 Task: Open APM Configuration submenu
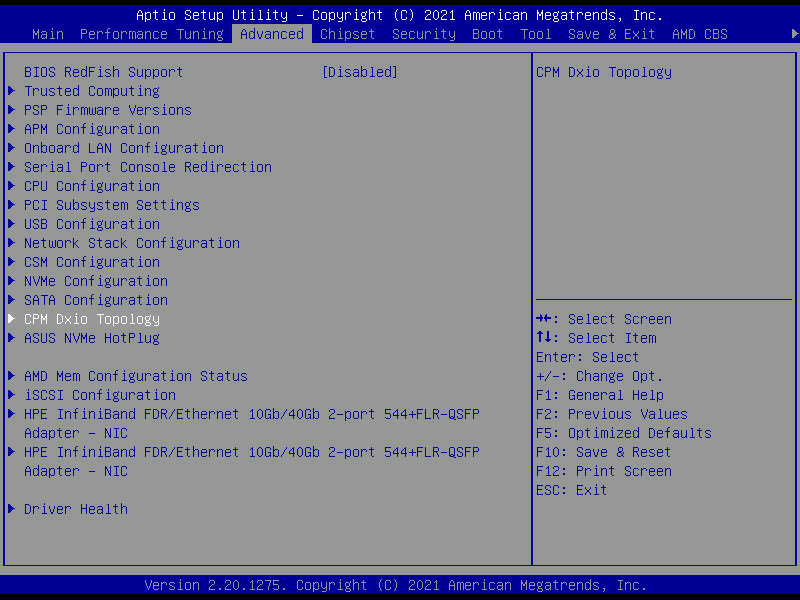[x=91, y=129]
